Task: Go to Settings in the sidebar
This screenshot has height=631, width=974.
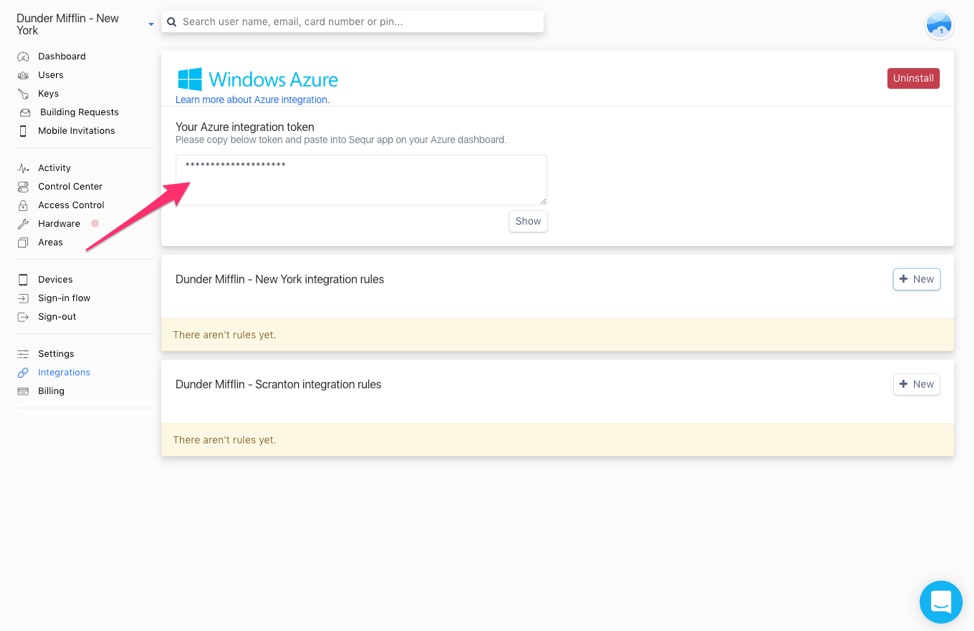Action: [56, 353]
